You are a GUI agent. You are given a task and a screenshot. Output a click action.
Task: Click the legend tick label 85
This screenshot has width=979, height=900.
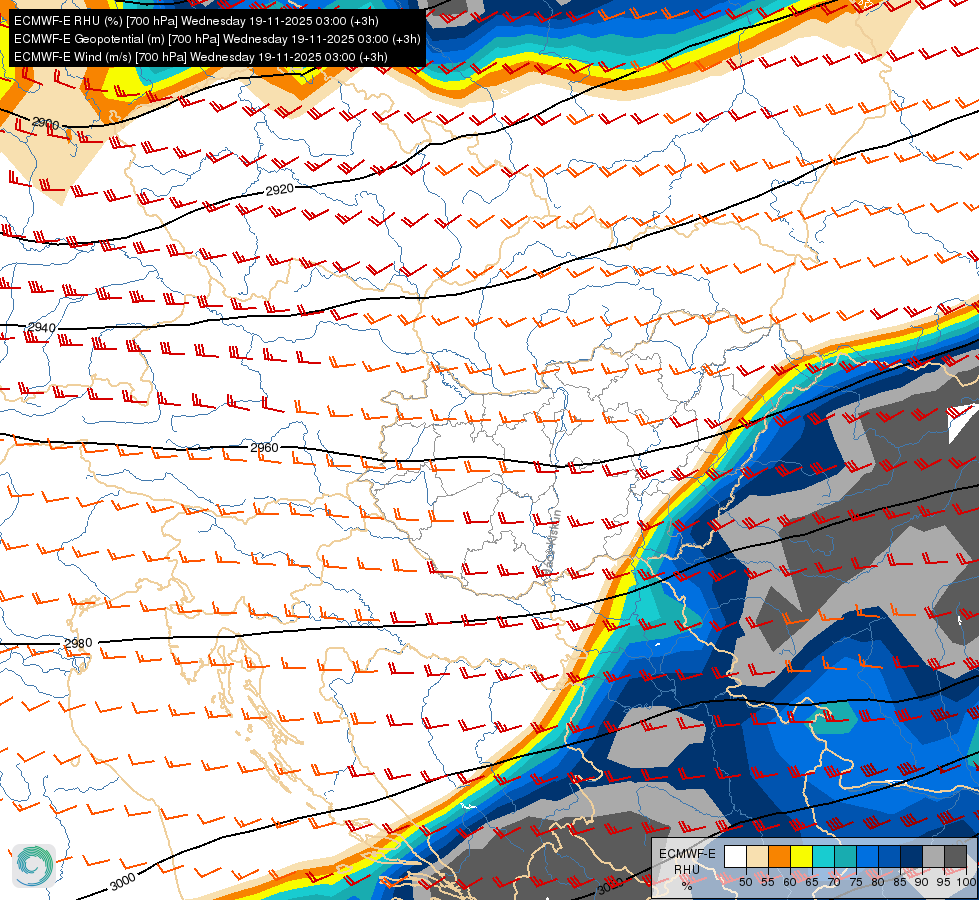click(900, 882)
